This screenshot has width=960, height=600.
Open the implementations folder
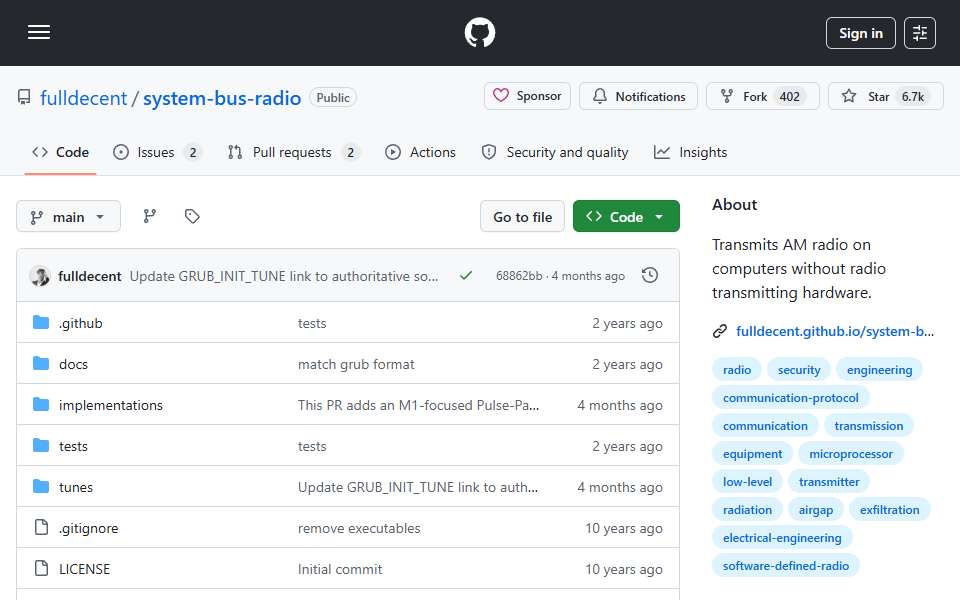[111, 405]
